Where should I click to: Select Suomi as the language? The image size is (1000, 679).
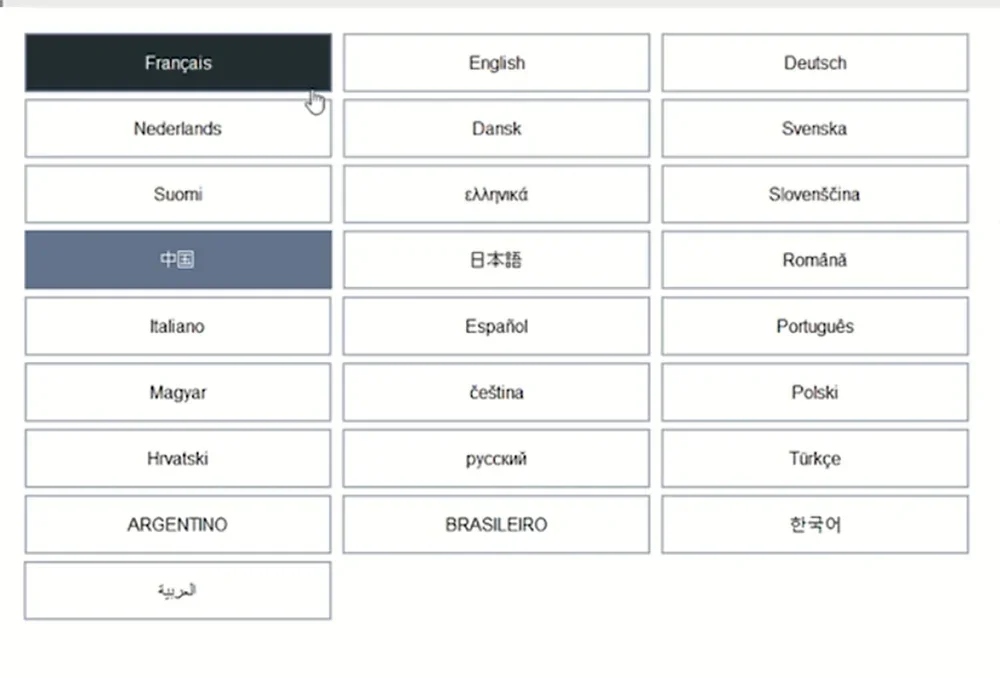[178, 194]
